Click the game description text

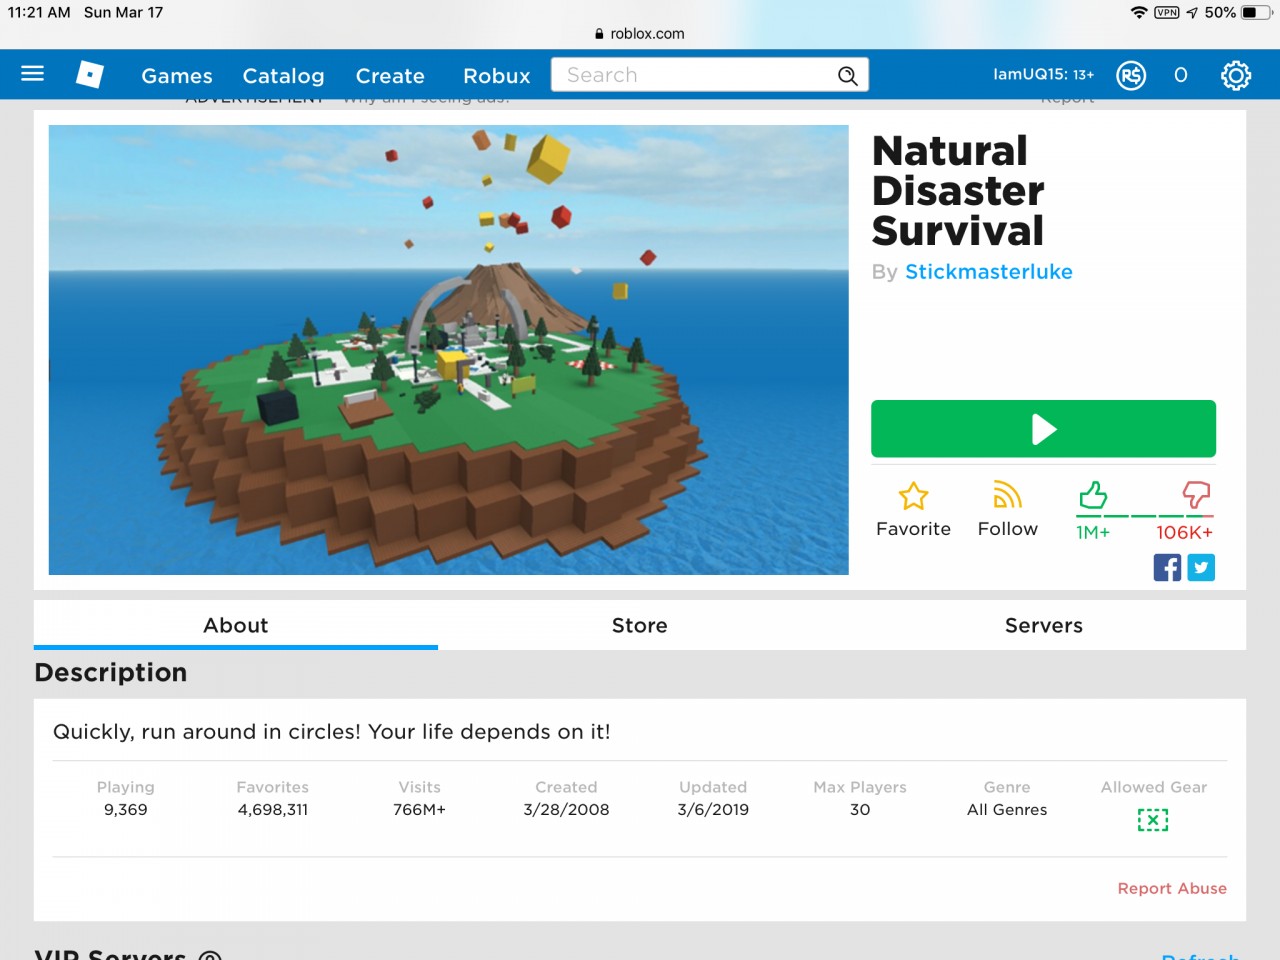coord(332,732)
